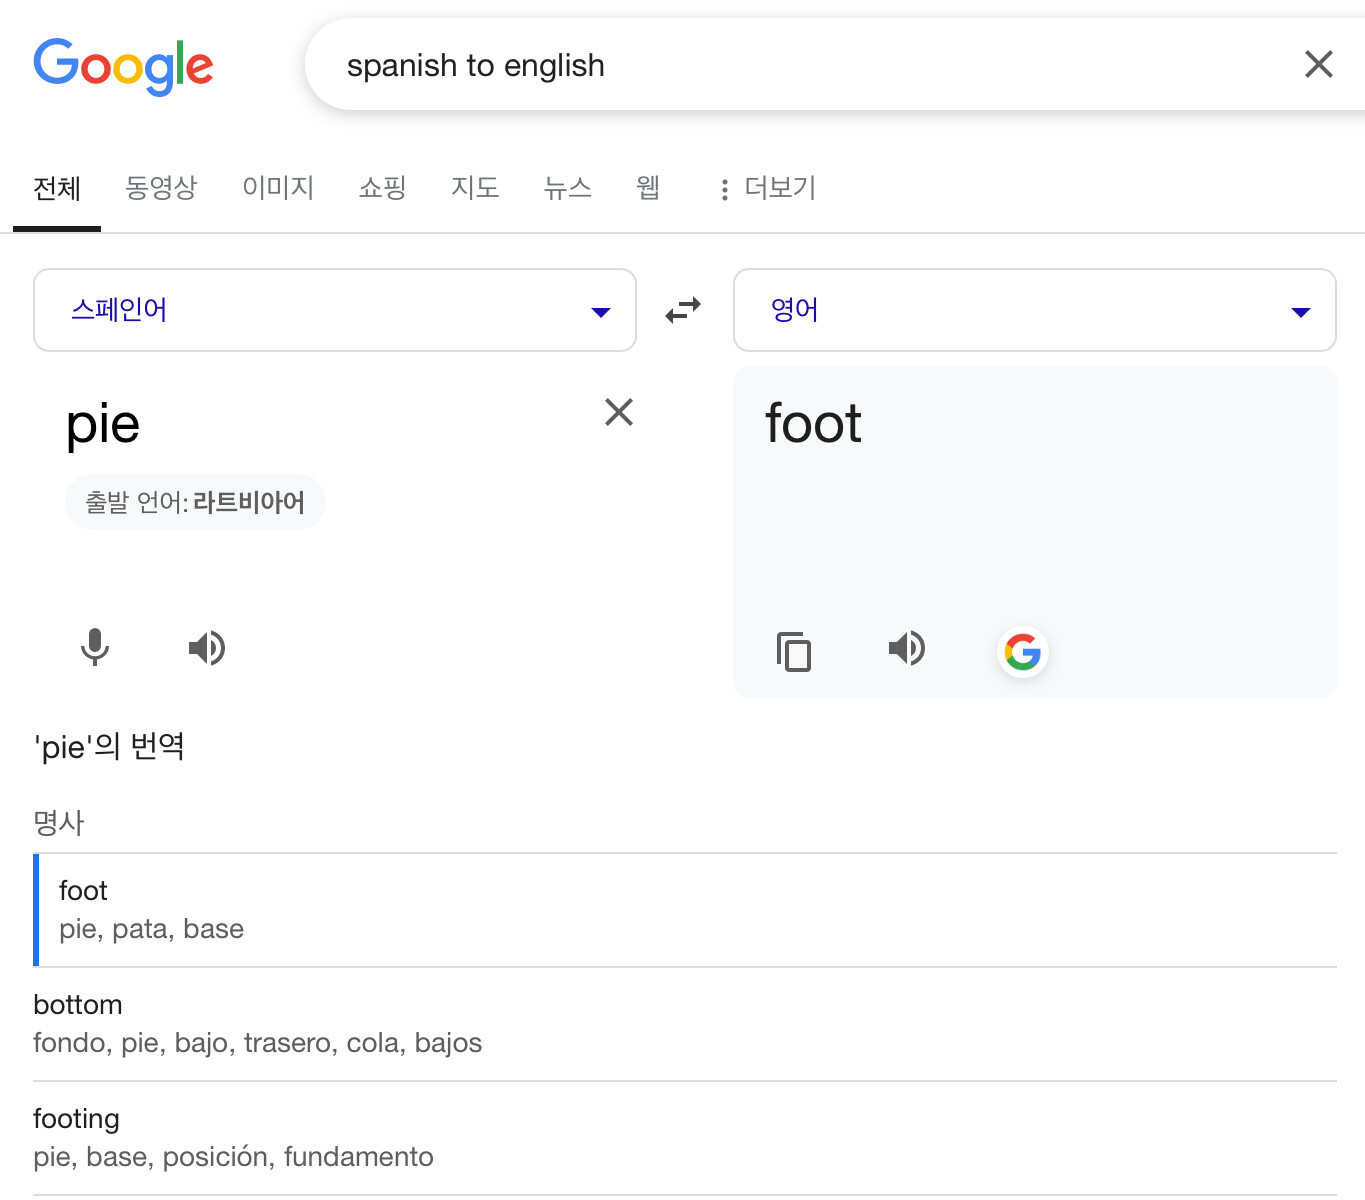Screen dimensions: 1365x1200
Task: Go to the 뉴스 tab
Action: coord(567,188)
